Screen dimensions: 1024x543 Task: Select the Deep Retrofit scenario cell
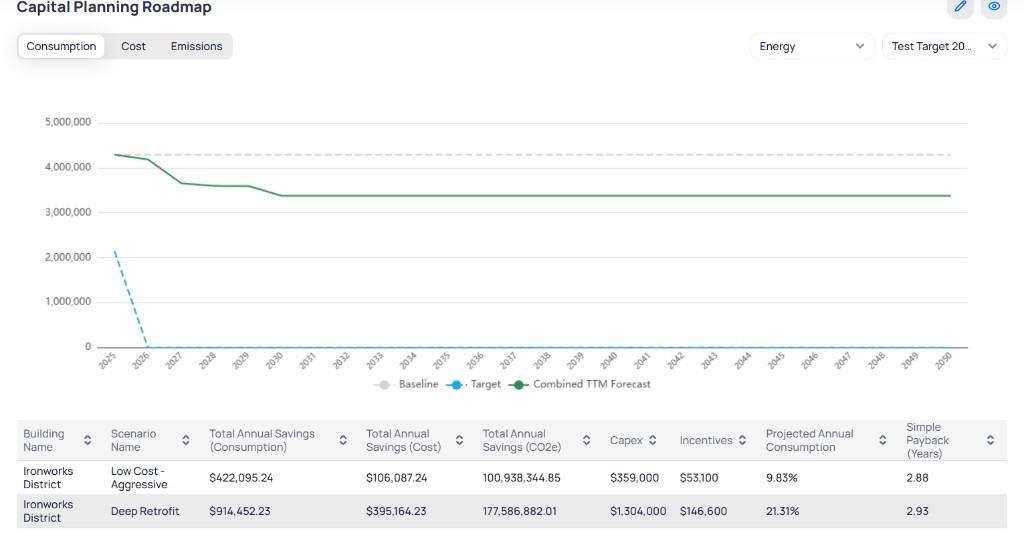145,511
